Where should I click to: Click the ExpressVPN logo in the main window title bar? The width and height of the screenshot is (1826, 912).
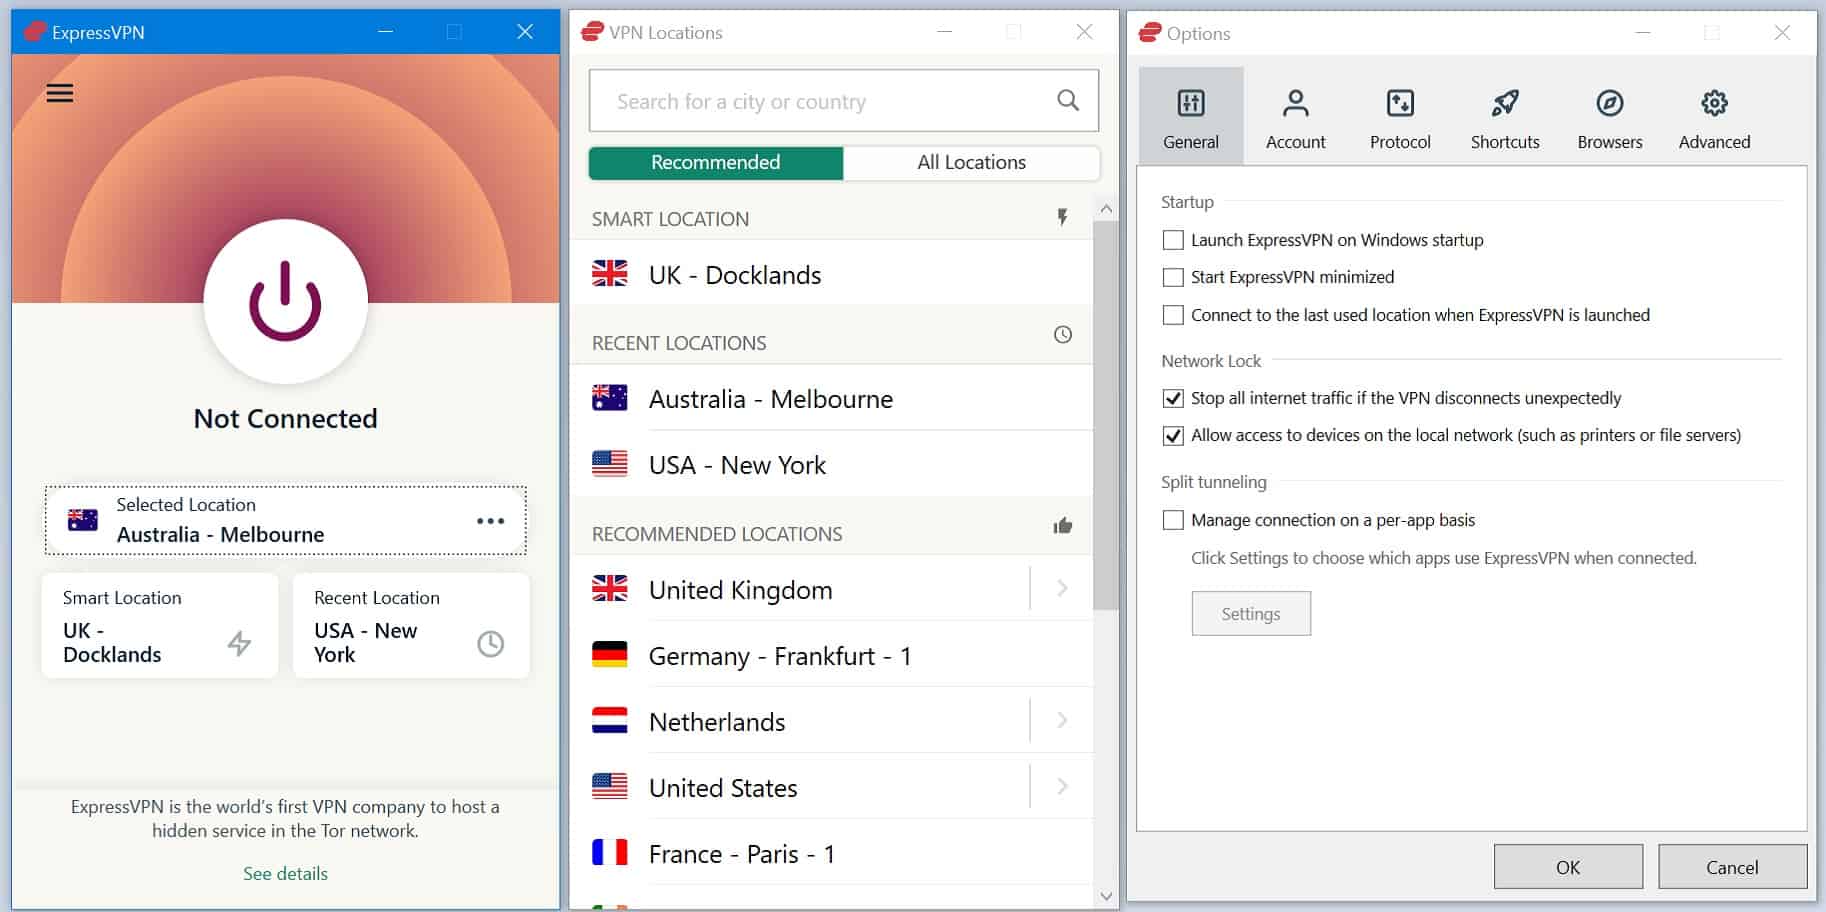pyautogui.click(x=36, y=32)
